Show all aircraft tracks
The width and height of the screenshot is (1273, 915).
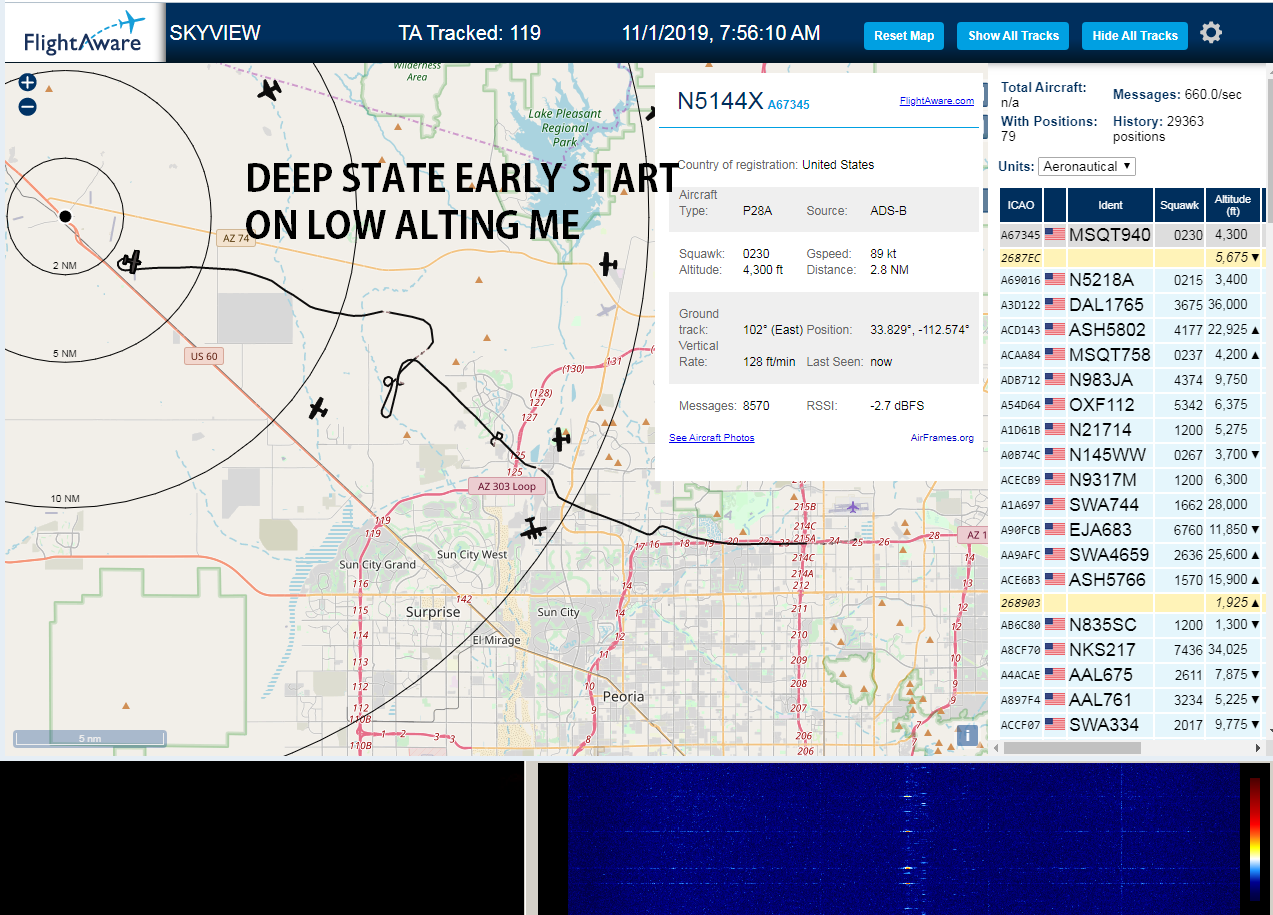pyautogui.click(x=1013, y=36)
